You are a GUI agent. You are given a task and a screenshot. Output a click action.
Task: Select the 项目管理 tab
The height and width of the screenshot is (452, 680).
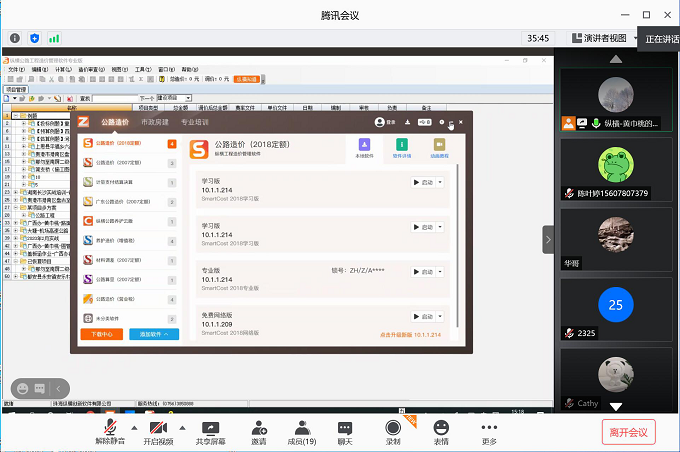(16, 89)
